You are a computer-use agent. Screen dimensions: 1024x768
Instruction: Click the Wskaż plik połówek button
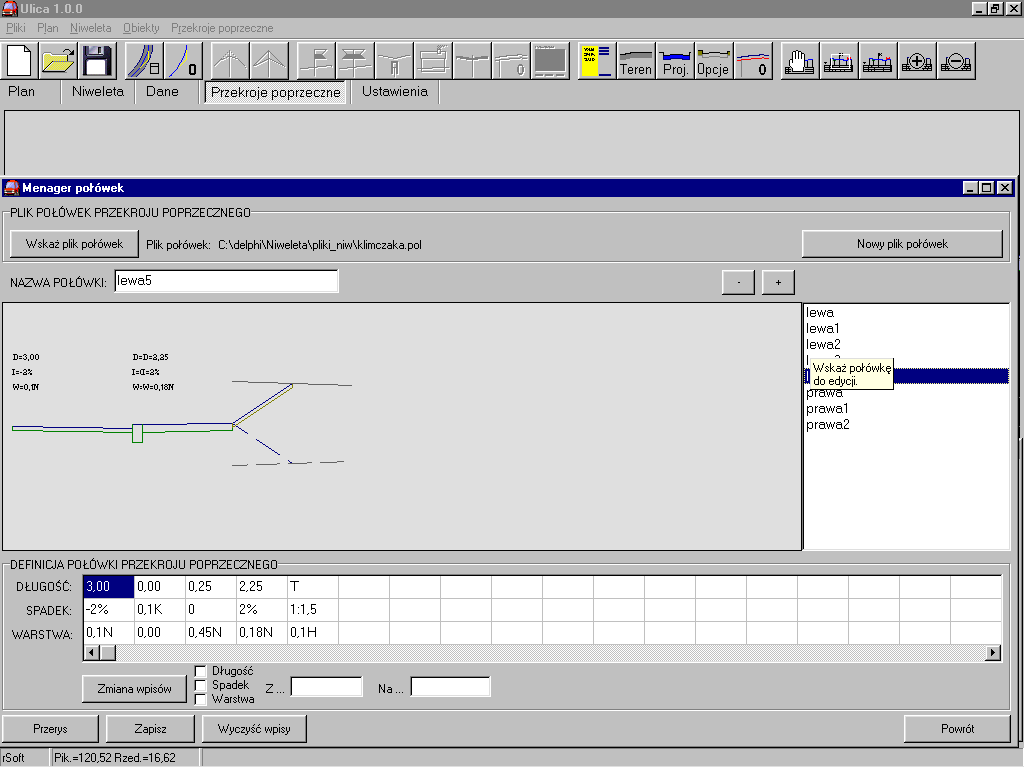pyautogui.click(x=74, y=244)
